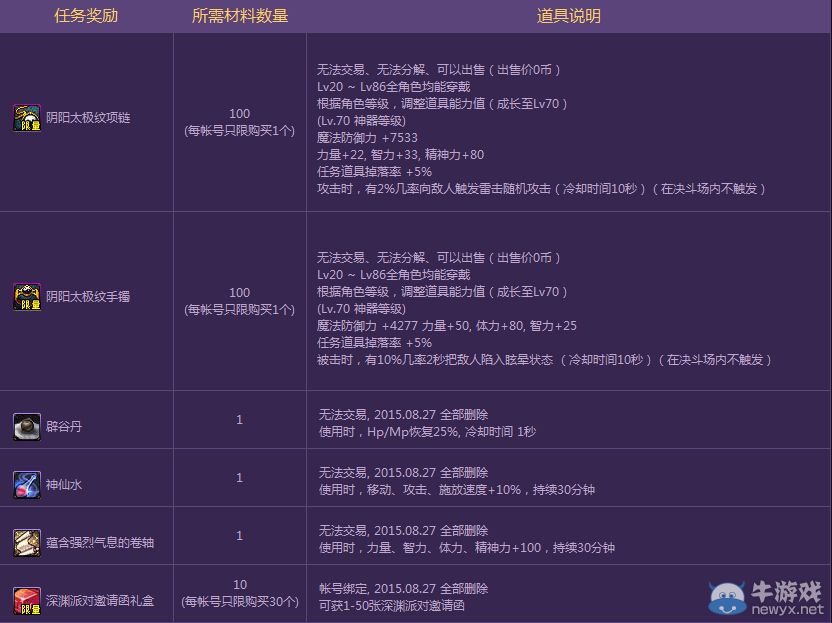
Task: Click the 神仙水 item name label
Action: point(64,485)
